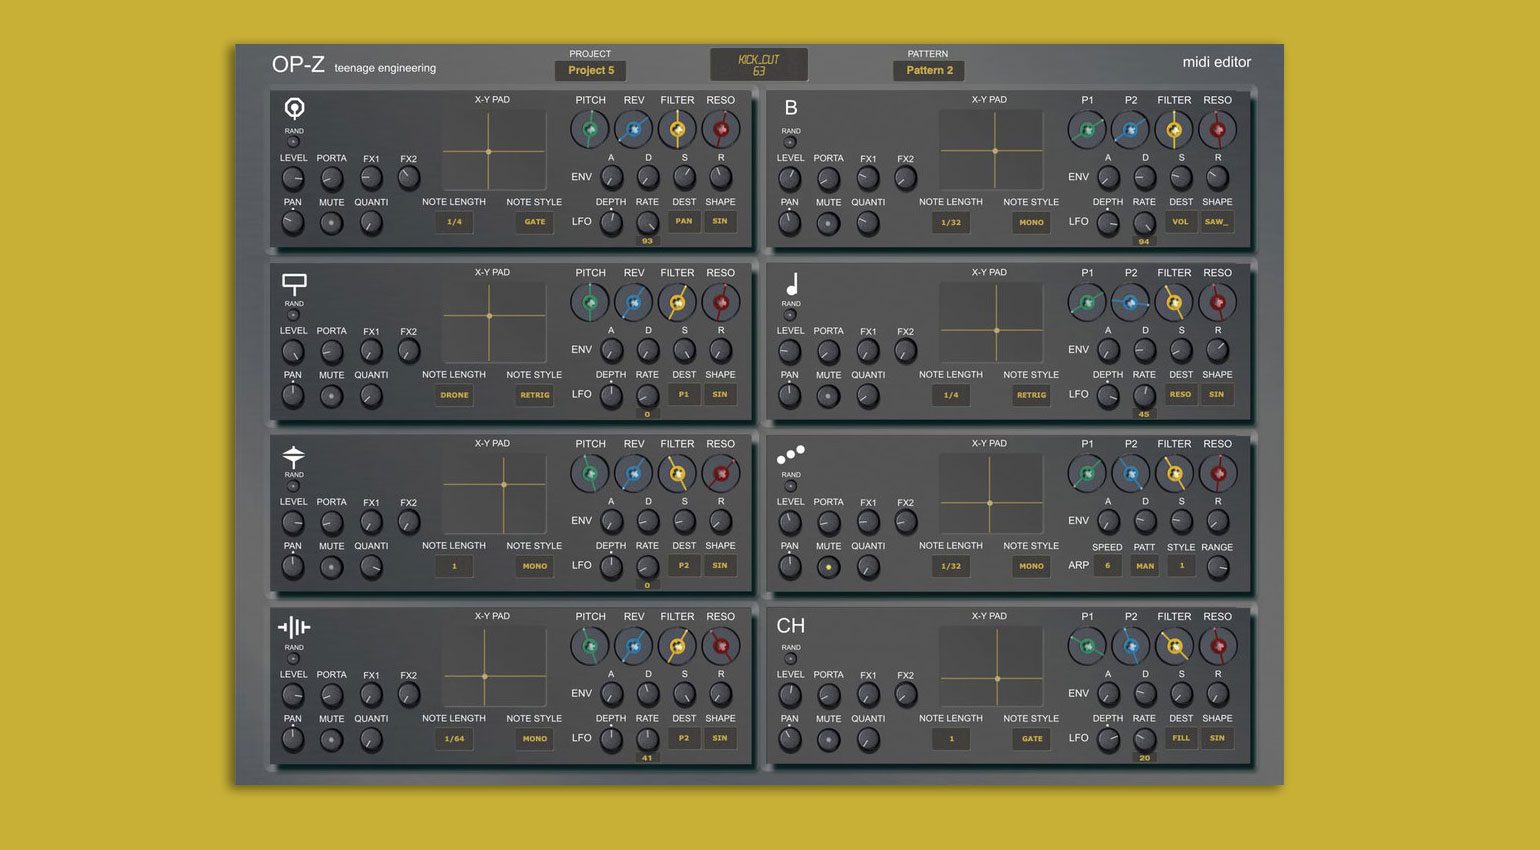The height and width of the screenshot is (850, 1540).
Task: Click the blue REV knob on kick track
Action: [634, 129]
